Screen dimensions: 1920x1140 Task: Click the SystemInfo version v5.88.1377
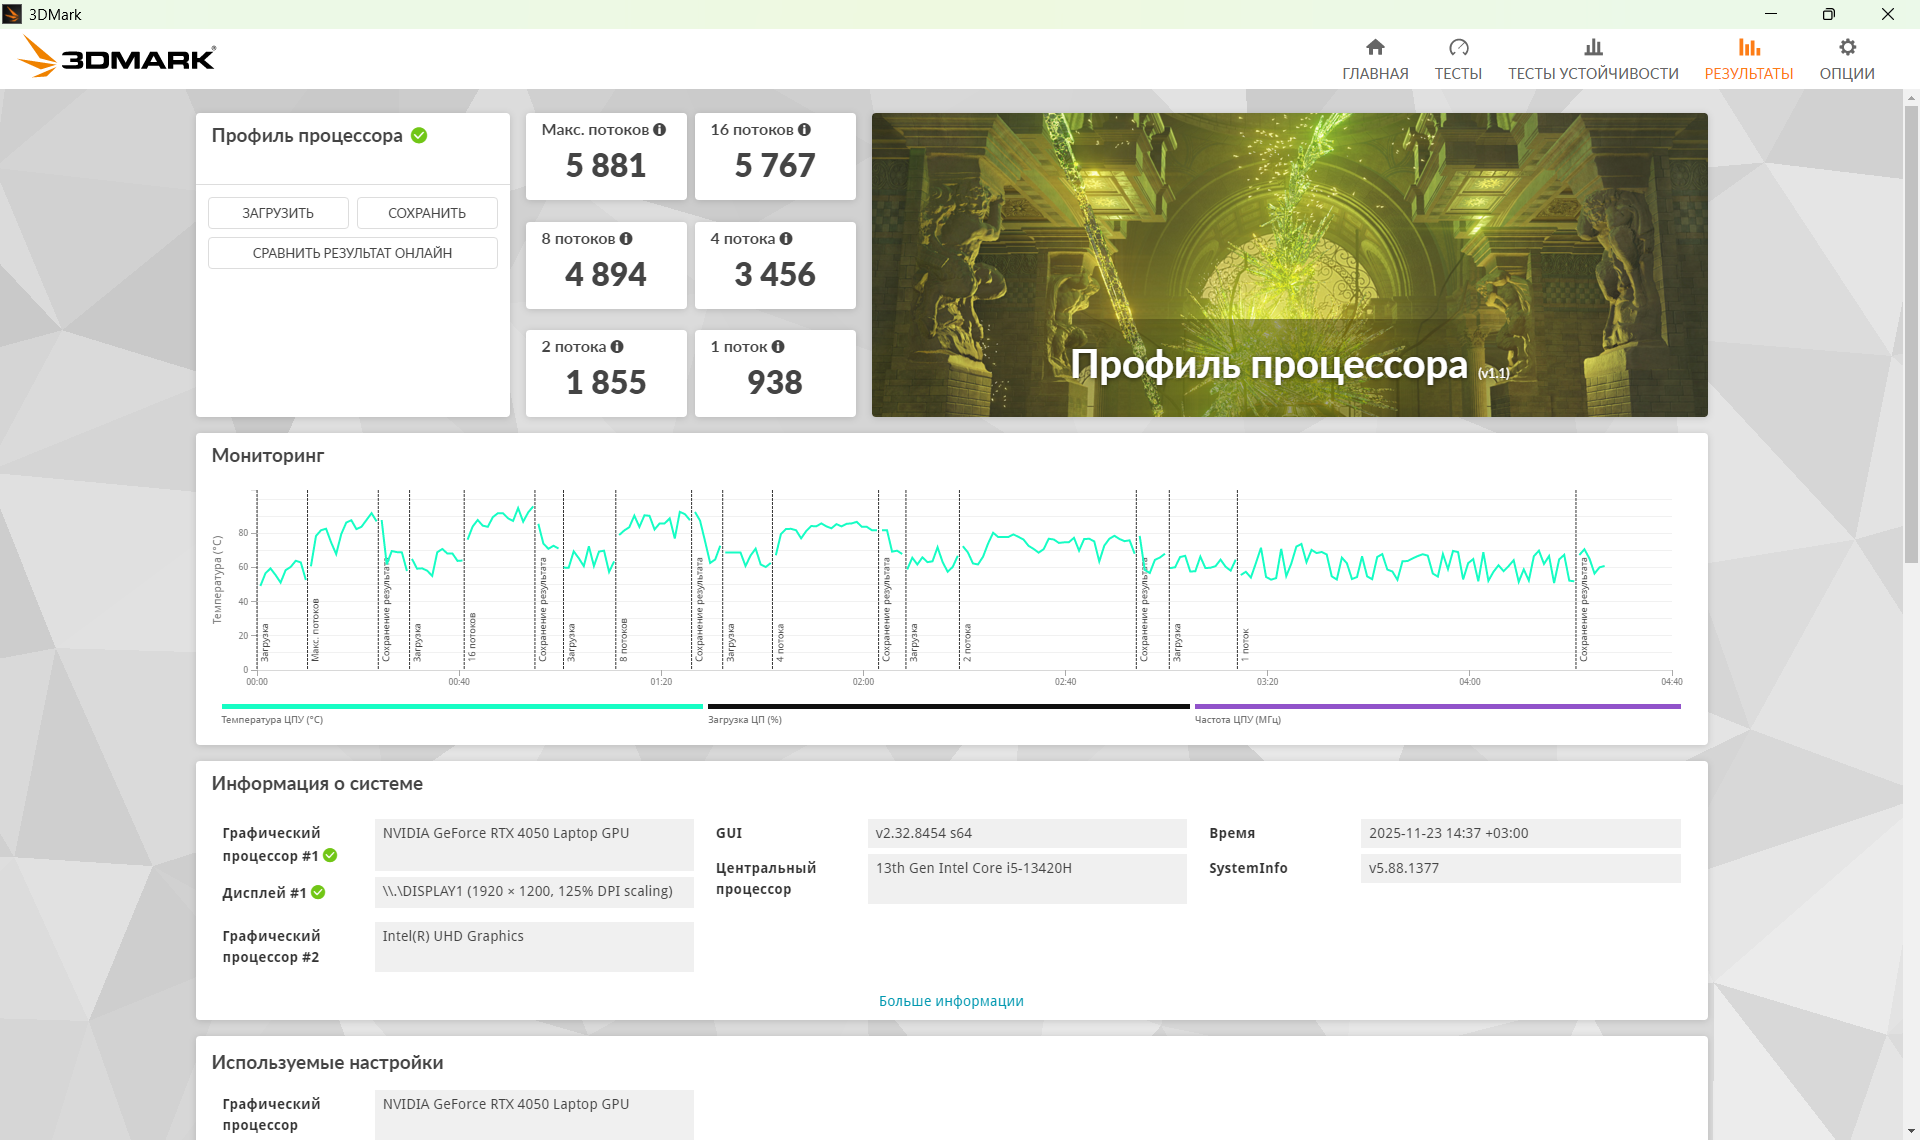(x=1520, y=868)
